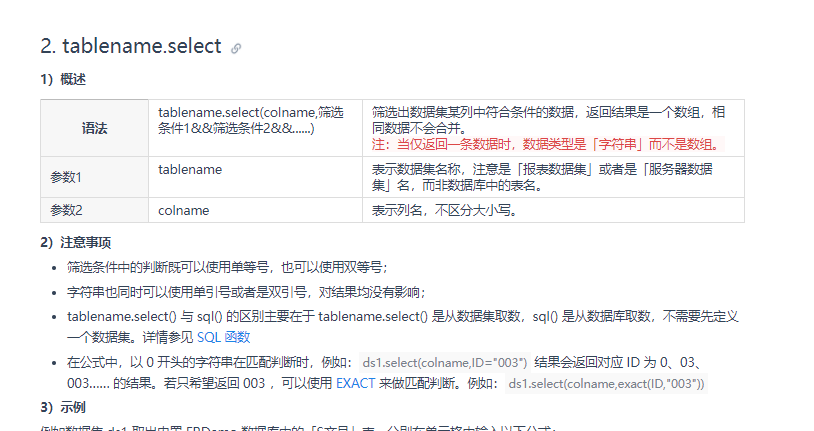
Task: Click the '1) 概述' subheading
Action: click(x=63, y=79)
